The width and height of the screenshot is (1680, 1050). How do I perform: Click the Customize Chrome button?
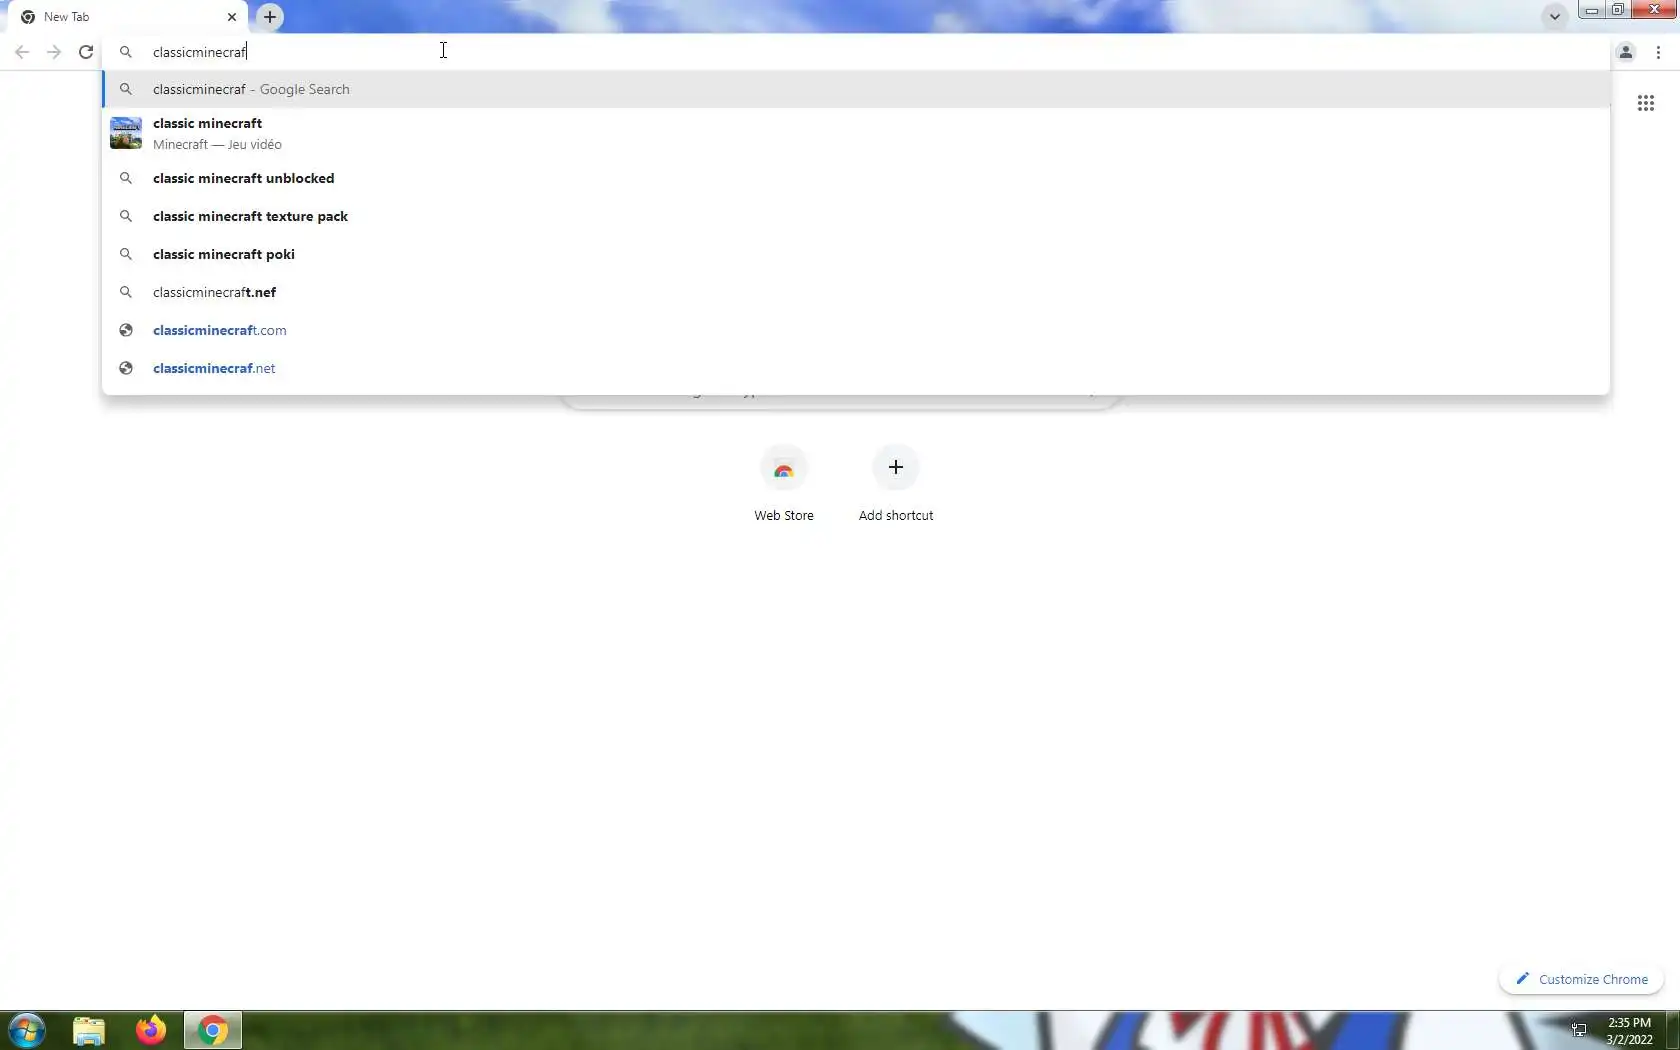click(x=1581, y=979)
